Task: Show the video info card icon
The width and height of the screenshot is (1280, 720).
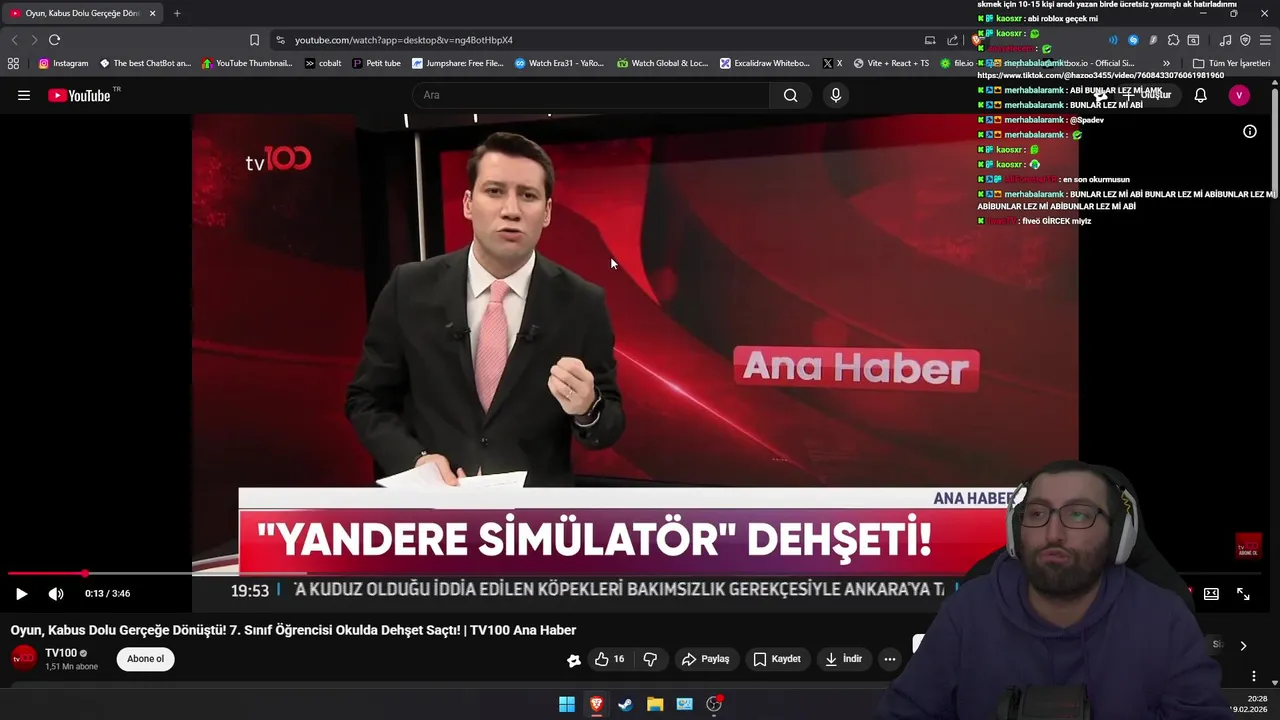Action: click(1250, 131)
